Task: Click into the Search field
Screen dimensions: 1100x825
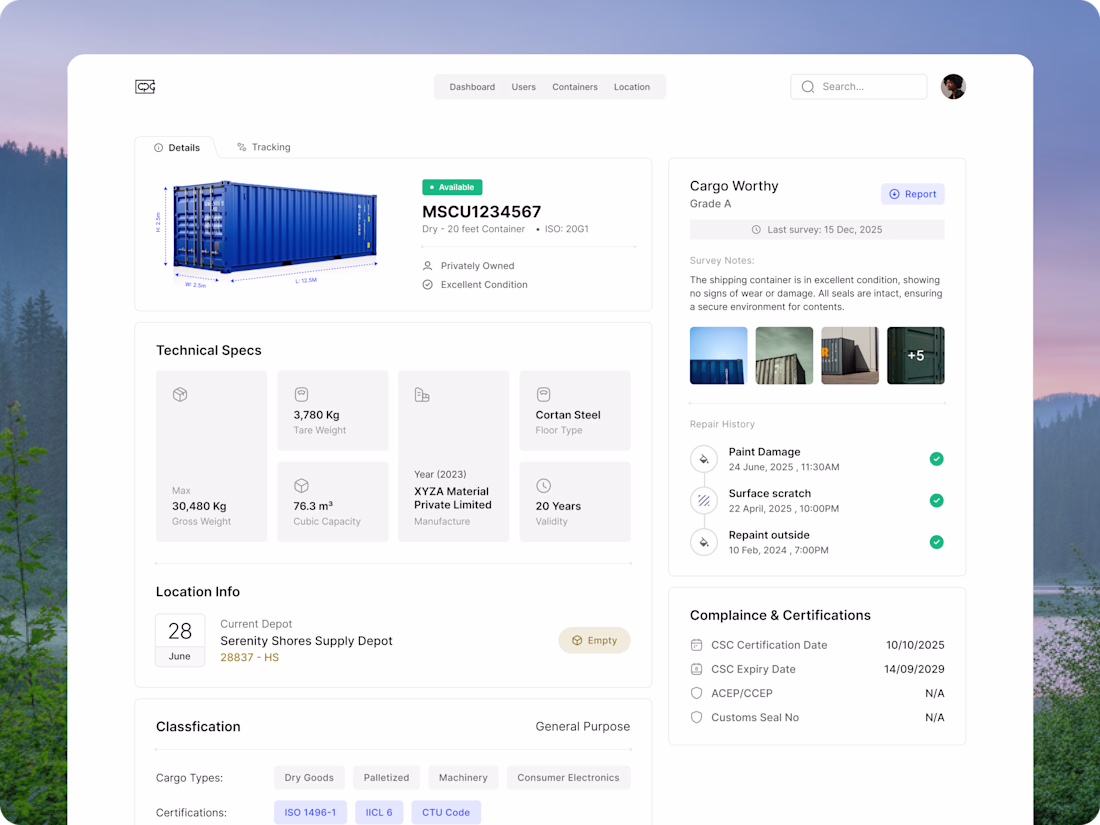Action: click(858, 86)
